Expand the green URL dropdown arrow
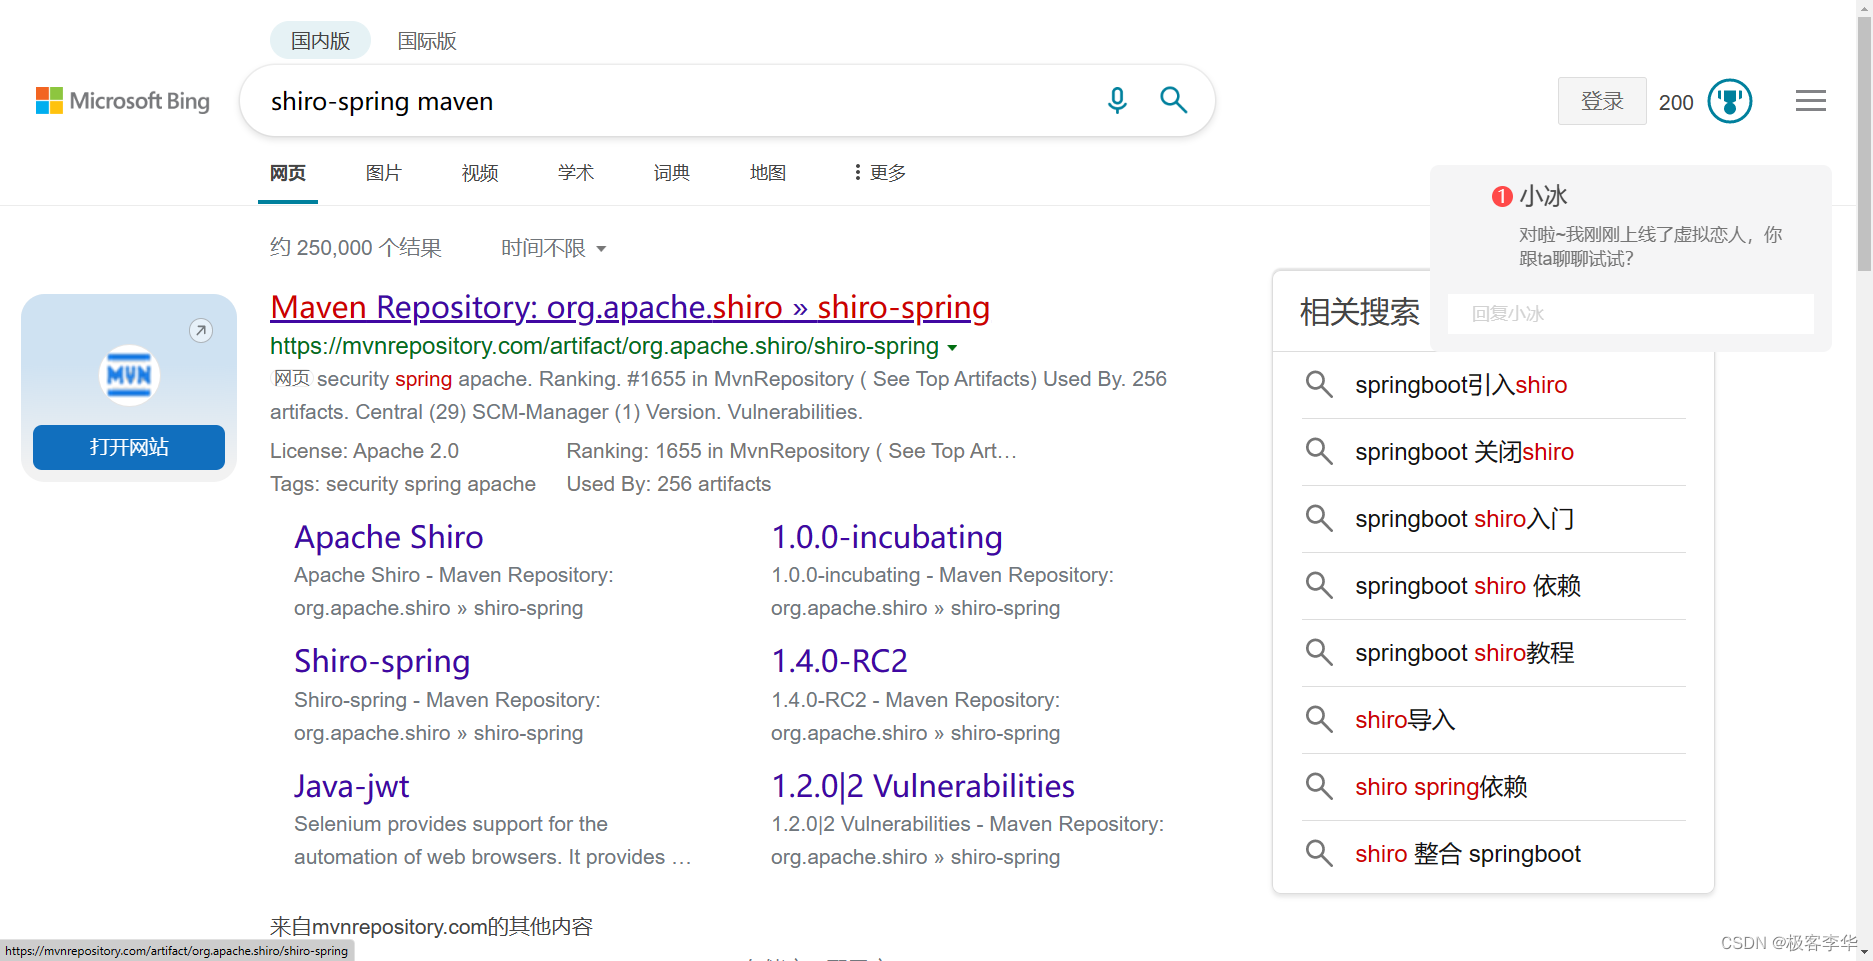Viewport: 1873px width, 961px height. coord(952,348)
